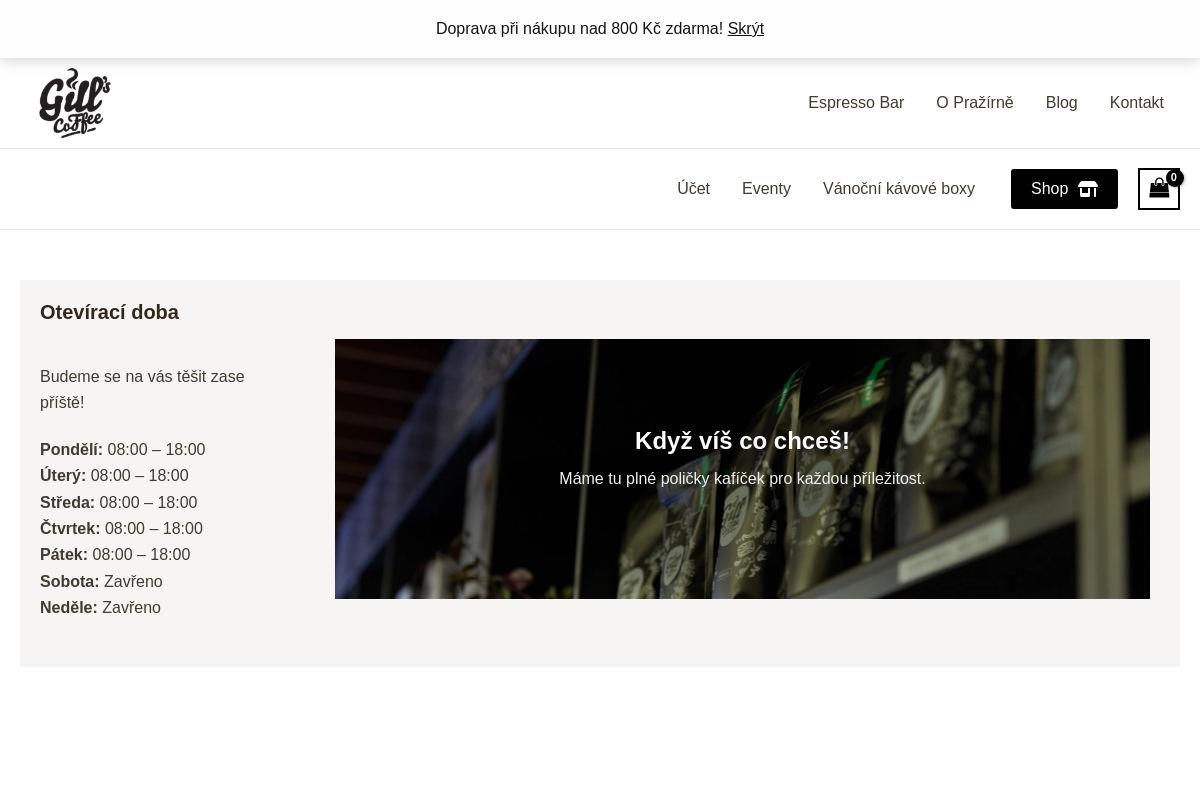Screen dimensions: 1200x800
Task: Click the cart item count badge
Action: (x=1174, y=178)
